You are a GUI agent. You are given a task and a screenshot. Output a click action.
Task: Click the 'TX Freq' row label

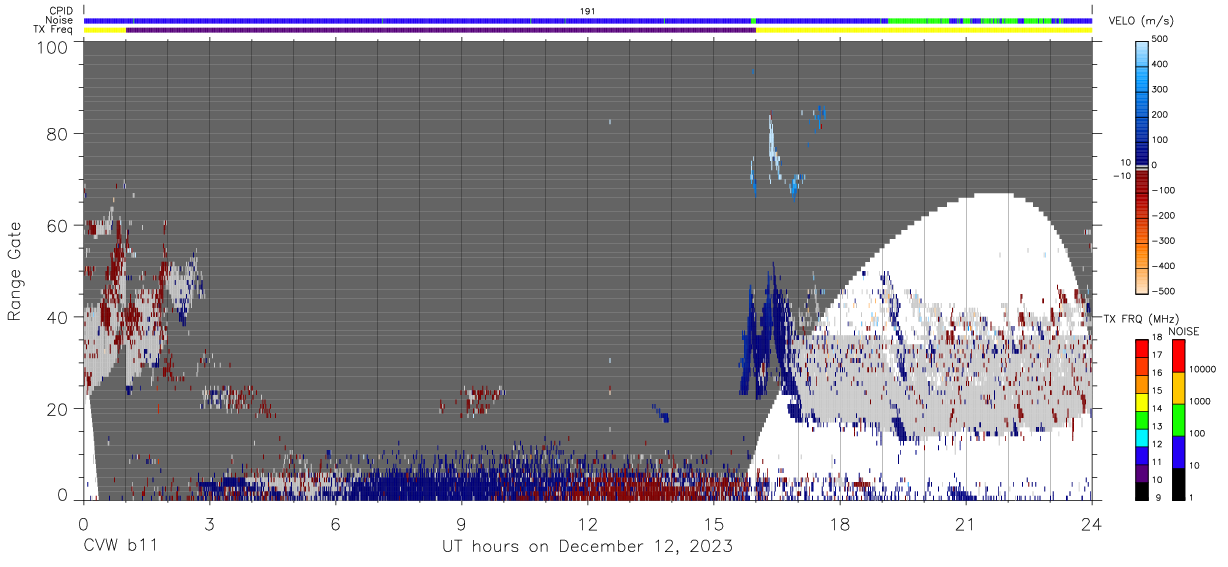[54, 30]
